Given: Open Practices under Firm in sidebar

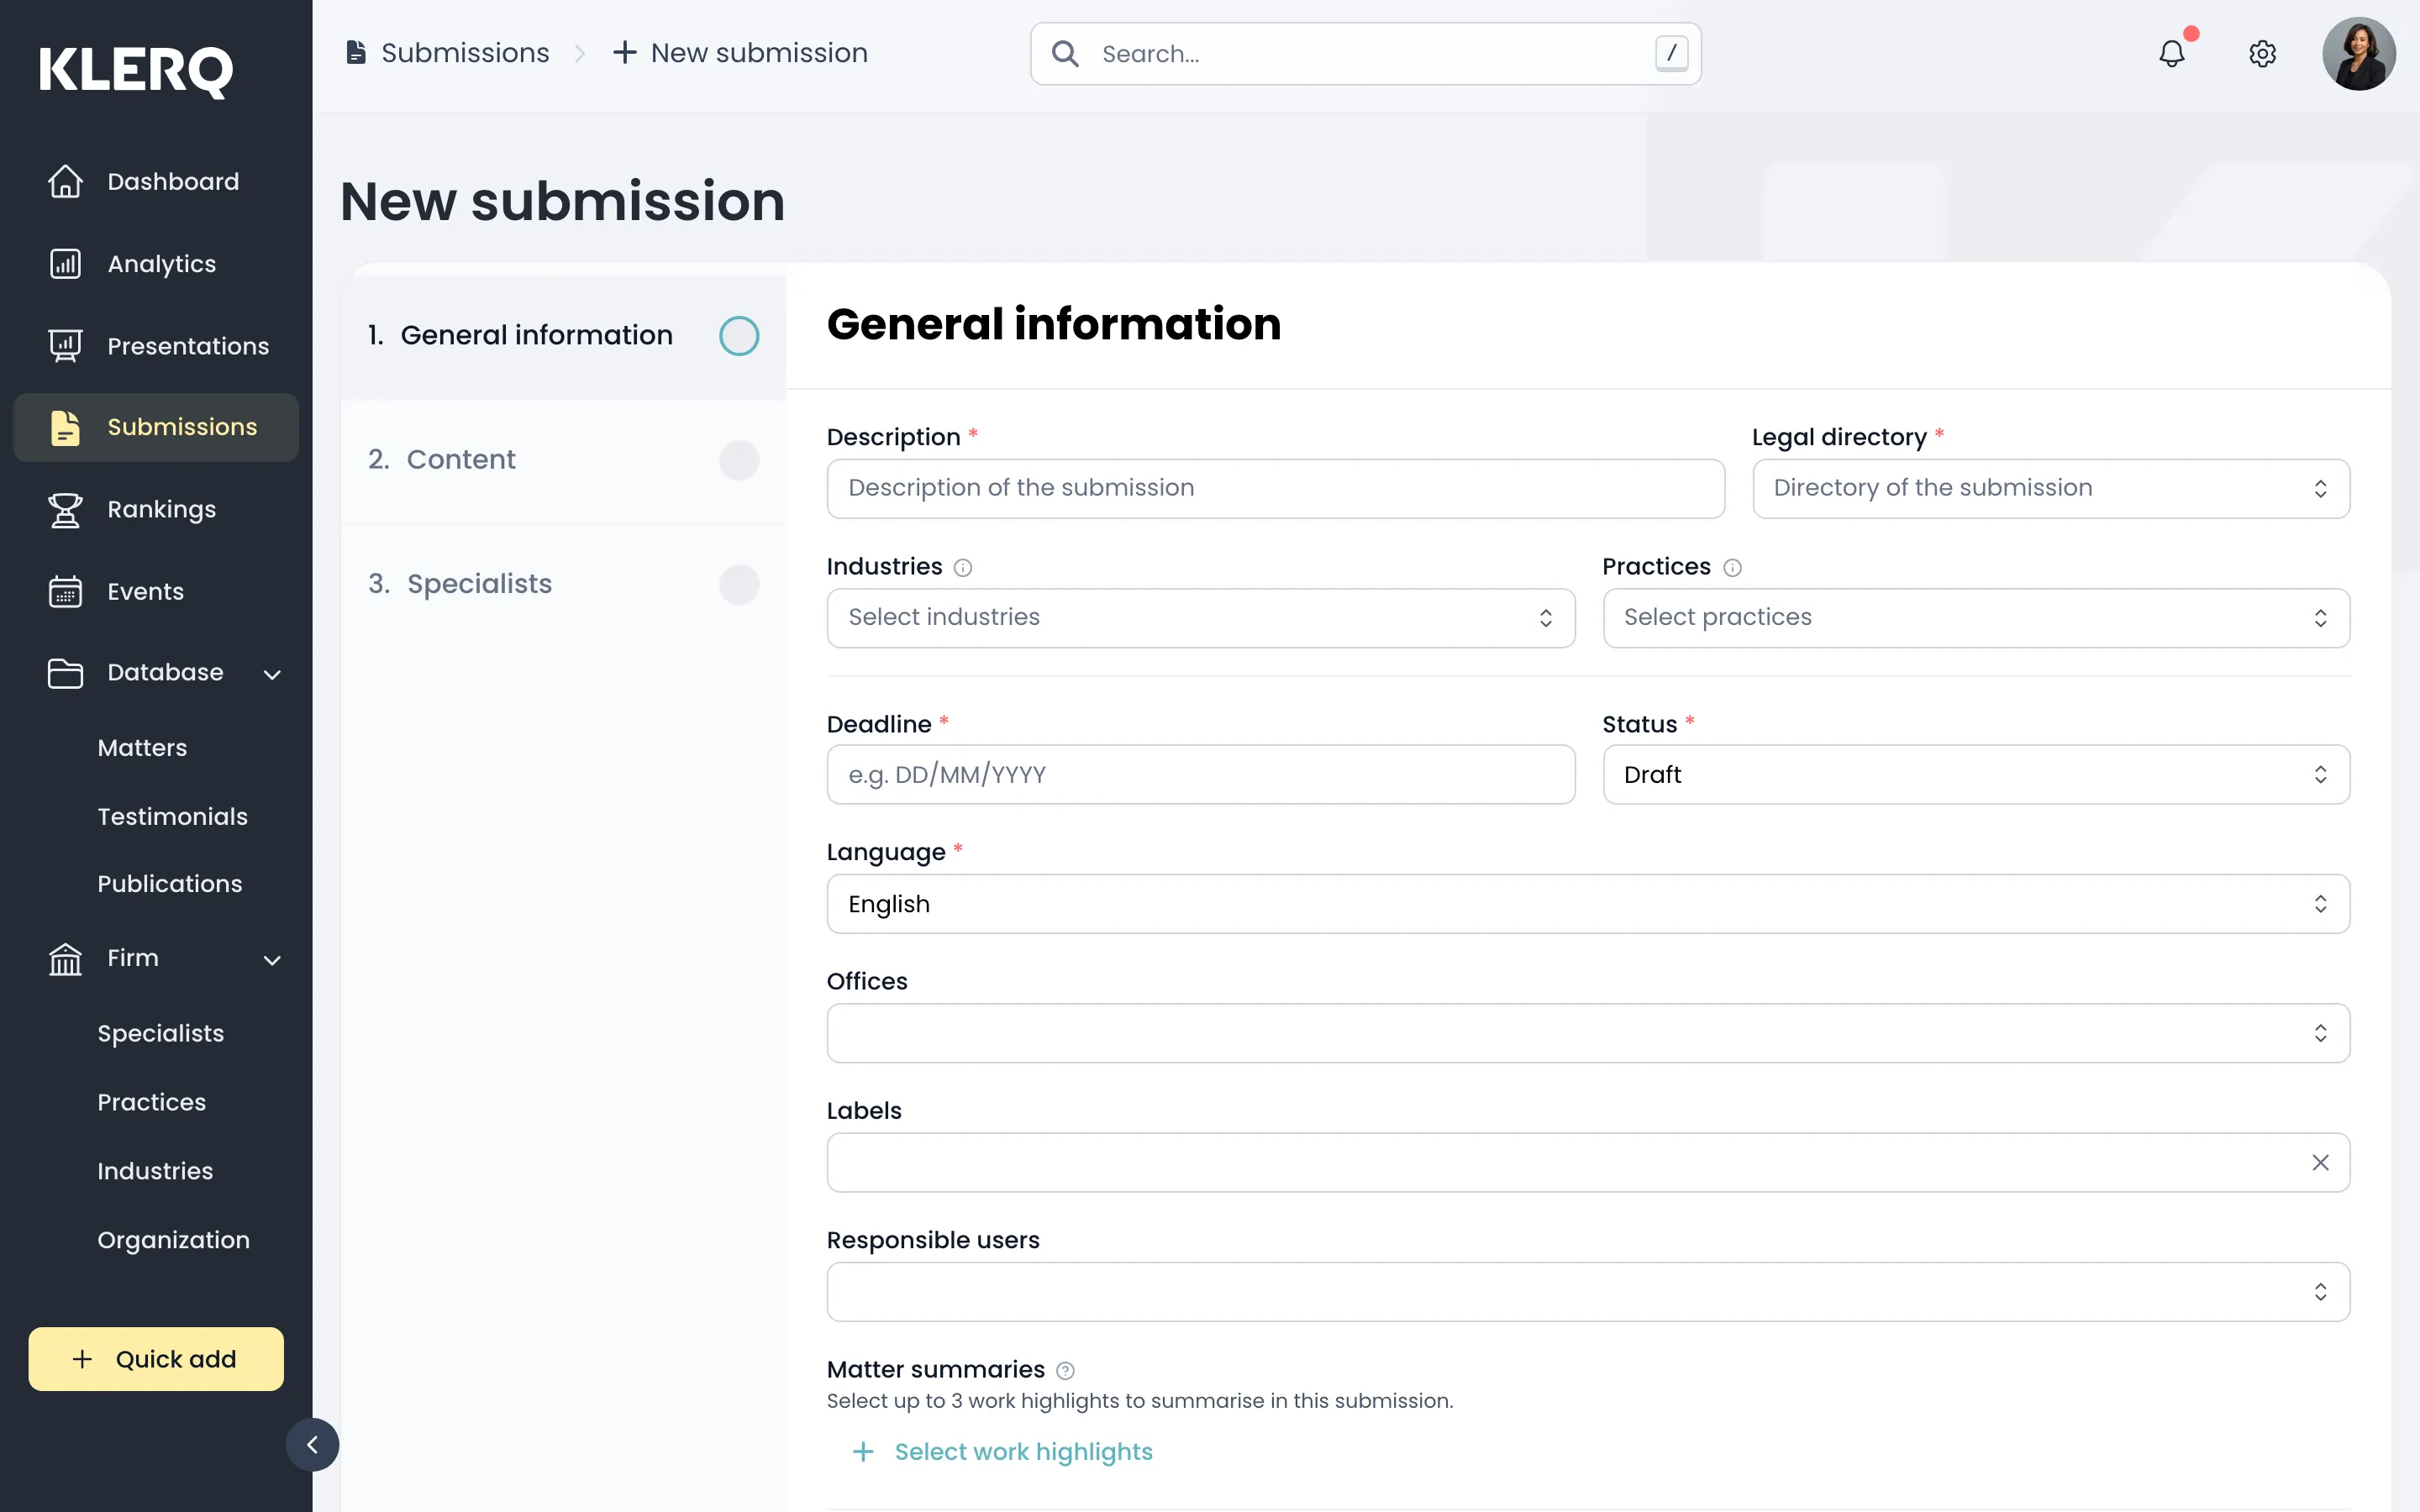Looking at the screenshot, I should pos(152,1102).
